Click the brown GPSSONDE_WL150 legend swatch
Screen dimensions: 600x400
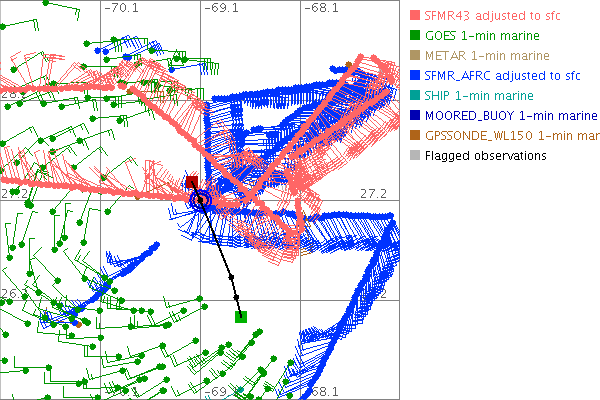tap(414, 135)
